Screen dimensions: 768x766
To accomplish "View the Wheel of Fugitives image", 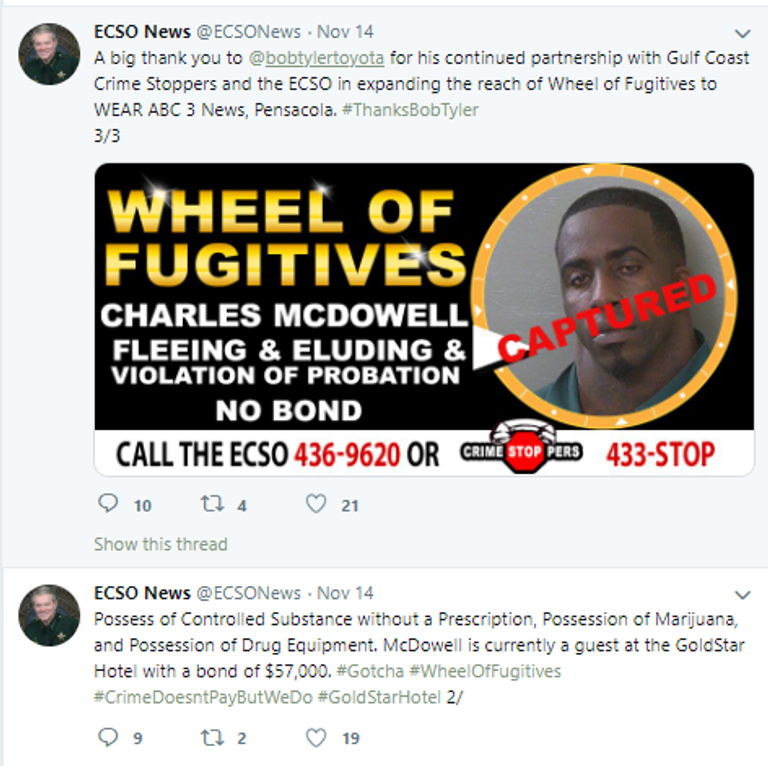I will tap(424, 320).
